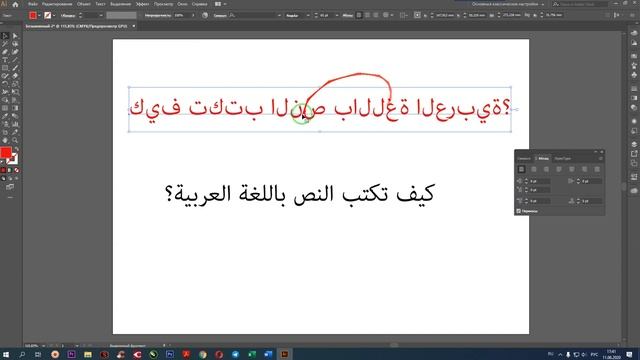Select the Column Graph tool

pyautogui.click(x=15, y=124)
